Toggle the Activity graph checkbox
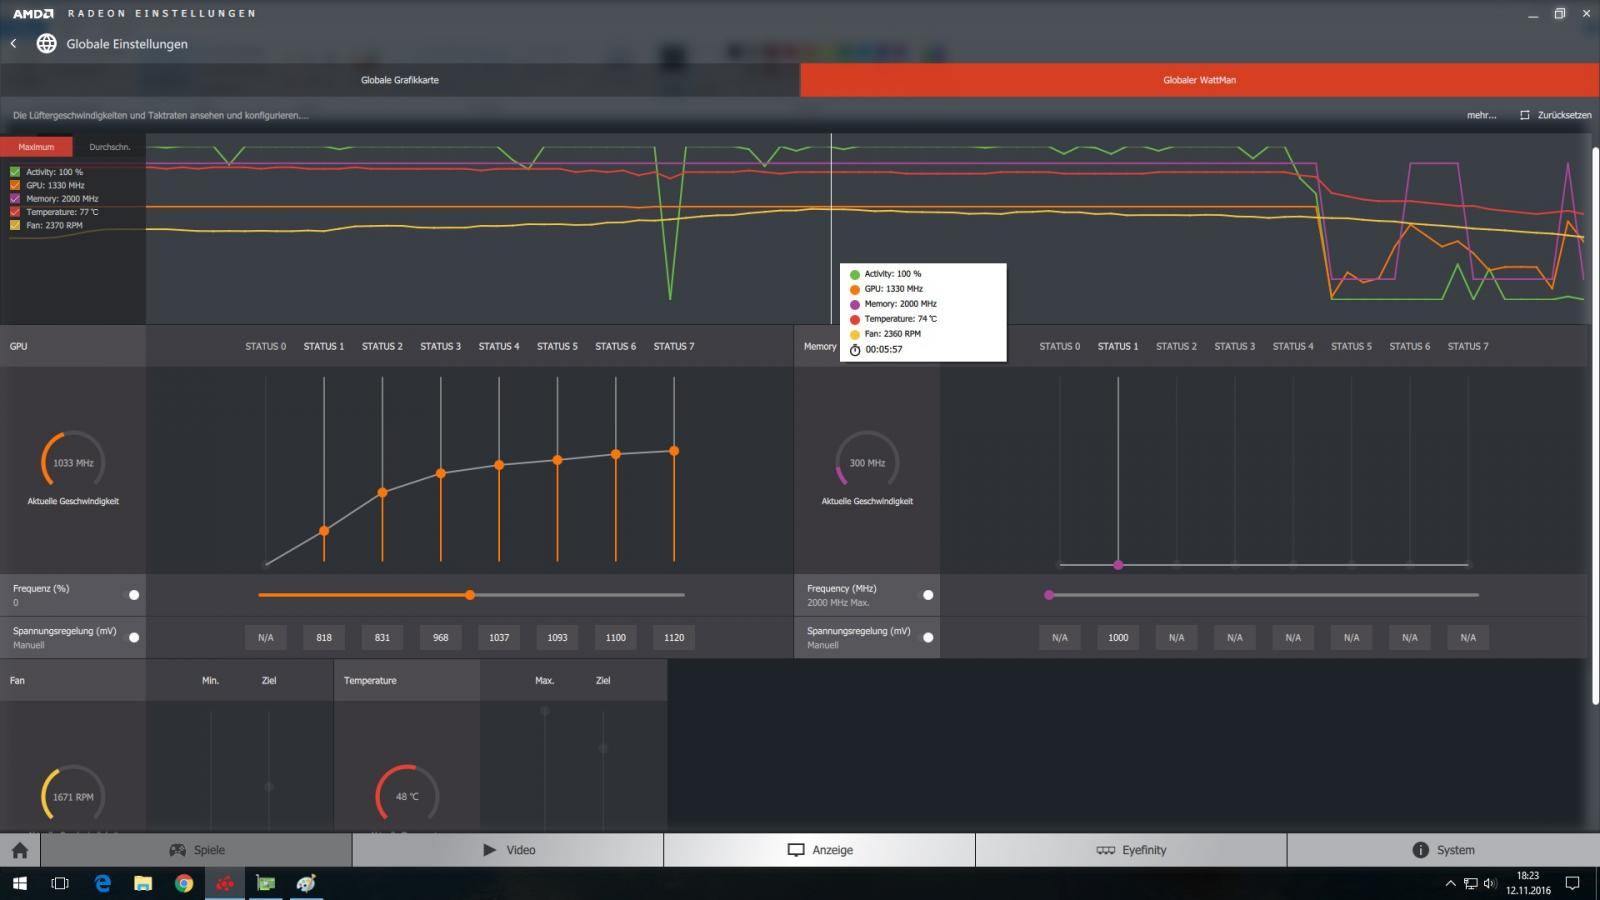This screenshot has height=900, width=1600. click(x=15, y=172)
